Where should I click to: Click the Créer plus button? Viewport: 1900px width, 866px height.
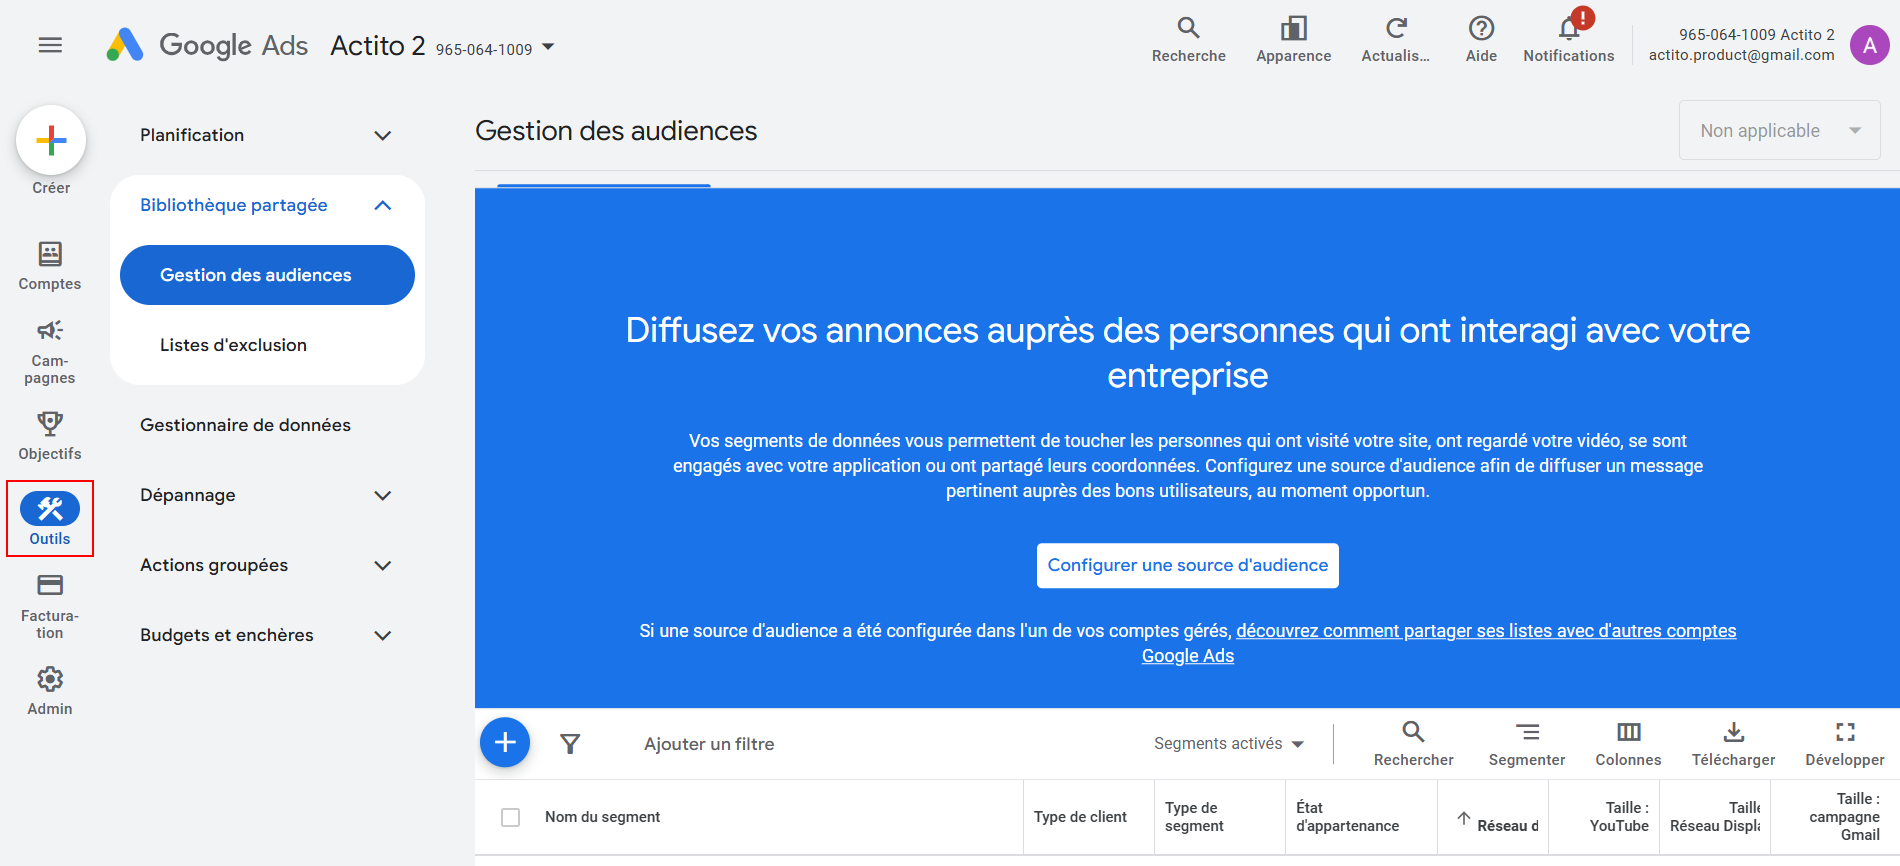[51, 140]
